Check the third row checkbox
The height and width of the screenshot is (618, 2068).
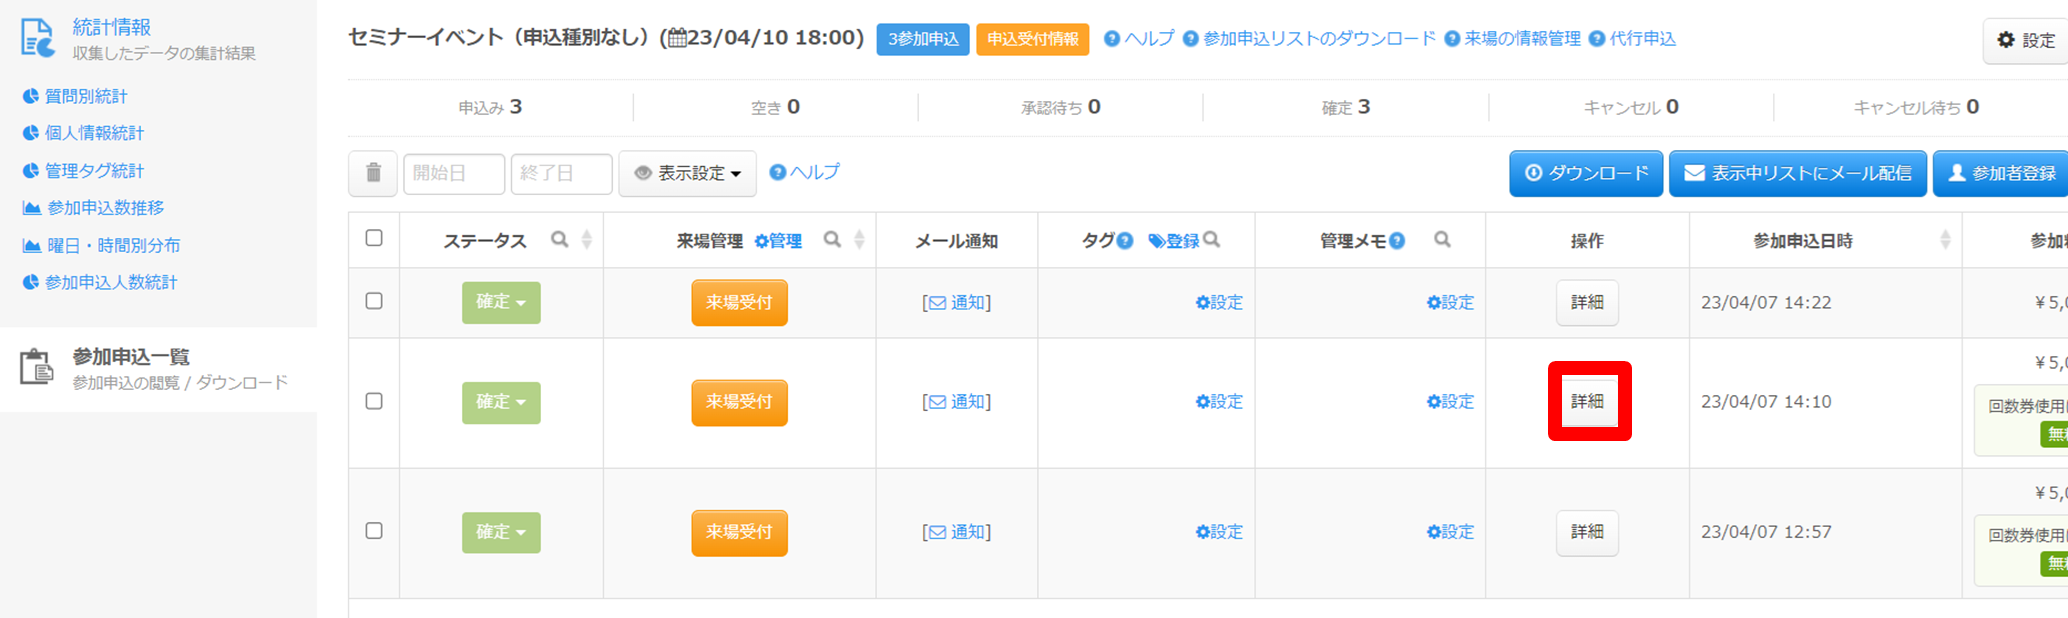tap(374, 531)
